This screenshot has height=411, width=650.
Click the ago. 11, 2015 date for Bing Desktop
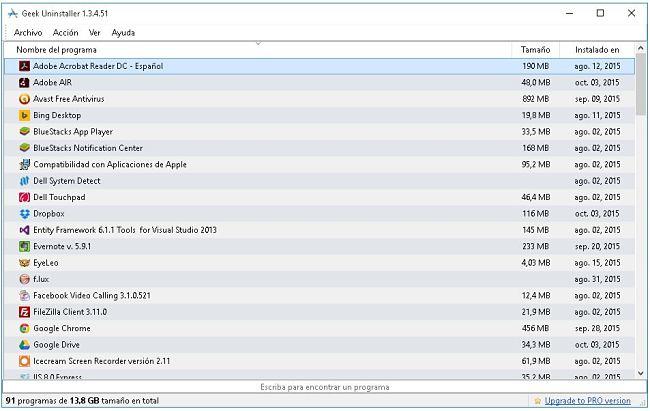point(597,115)
